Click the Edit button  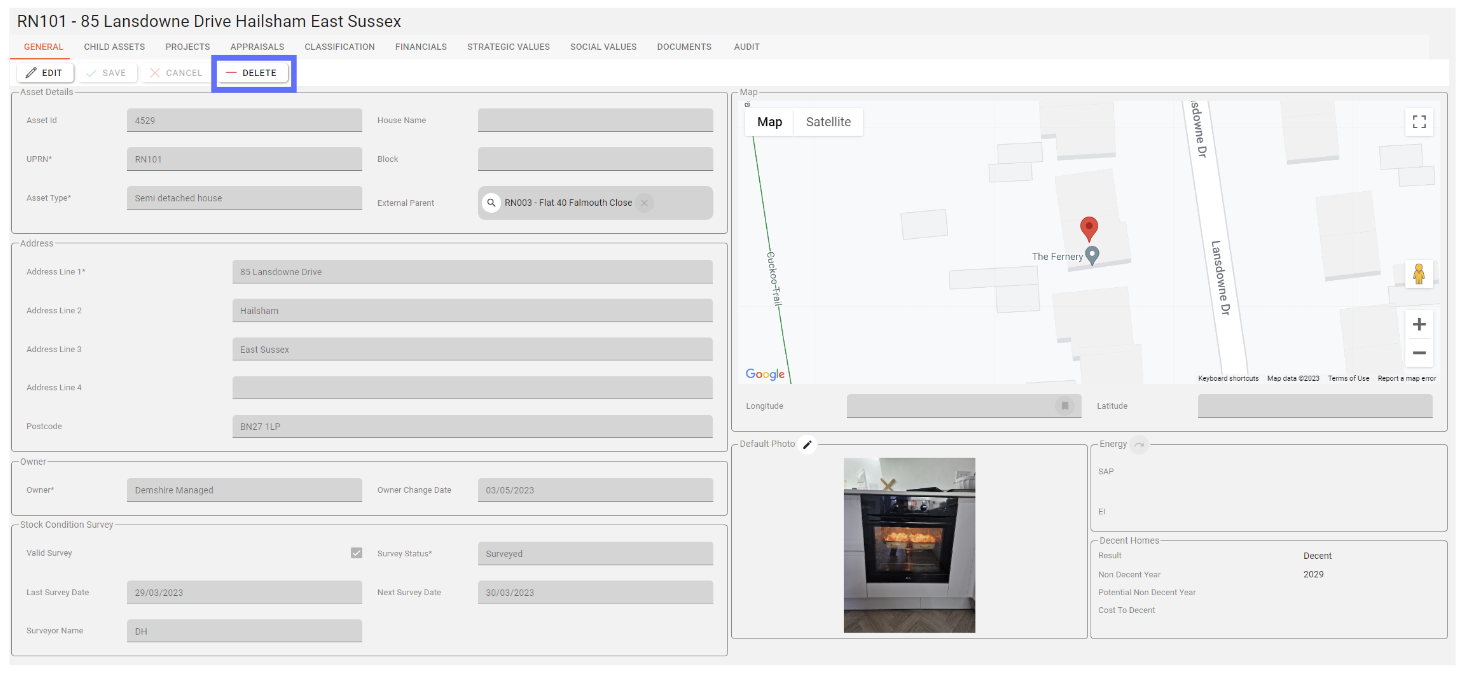click(45, 73)
